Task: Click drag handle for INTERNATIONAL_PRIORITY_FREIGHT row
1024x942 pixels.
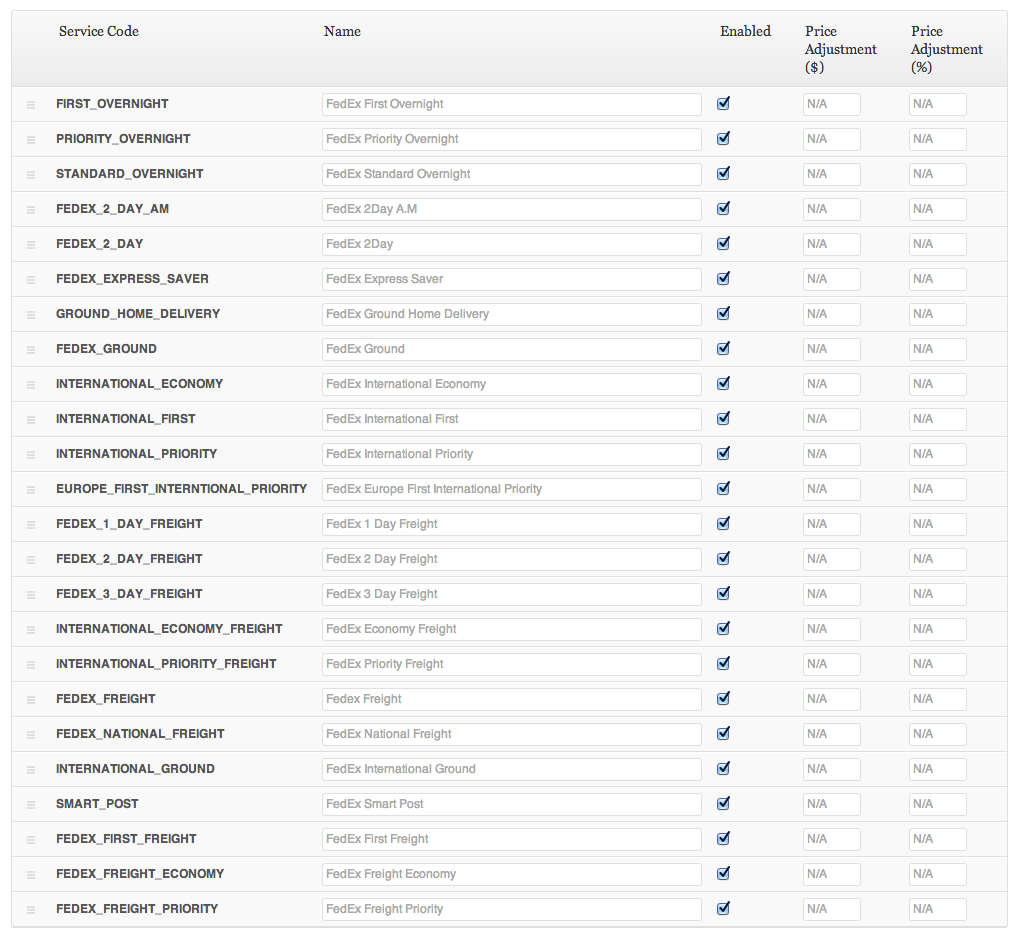Action: tap(31, 665)
